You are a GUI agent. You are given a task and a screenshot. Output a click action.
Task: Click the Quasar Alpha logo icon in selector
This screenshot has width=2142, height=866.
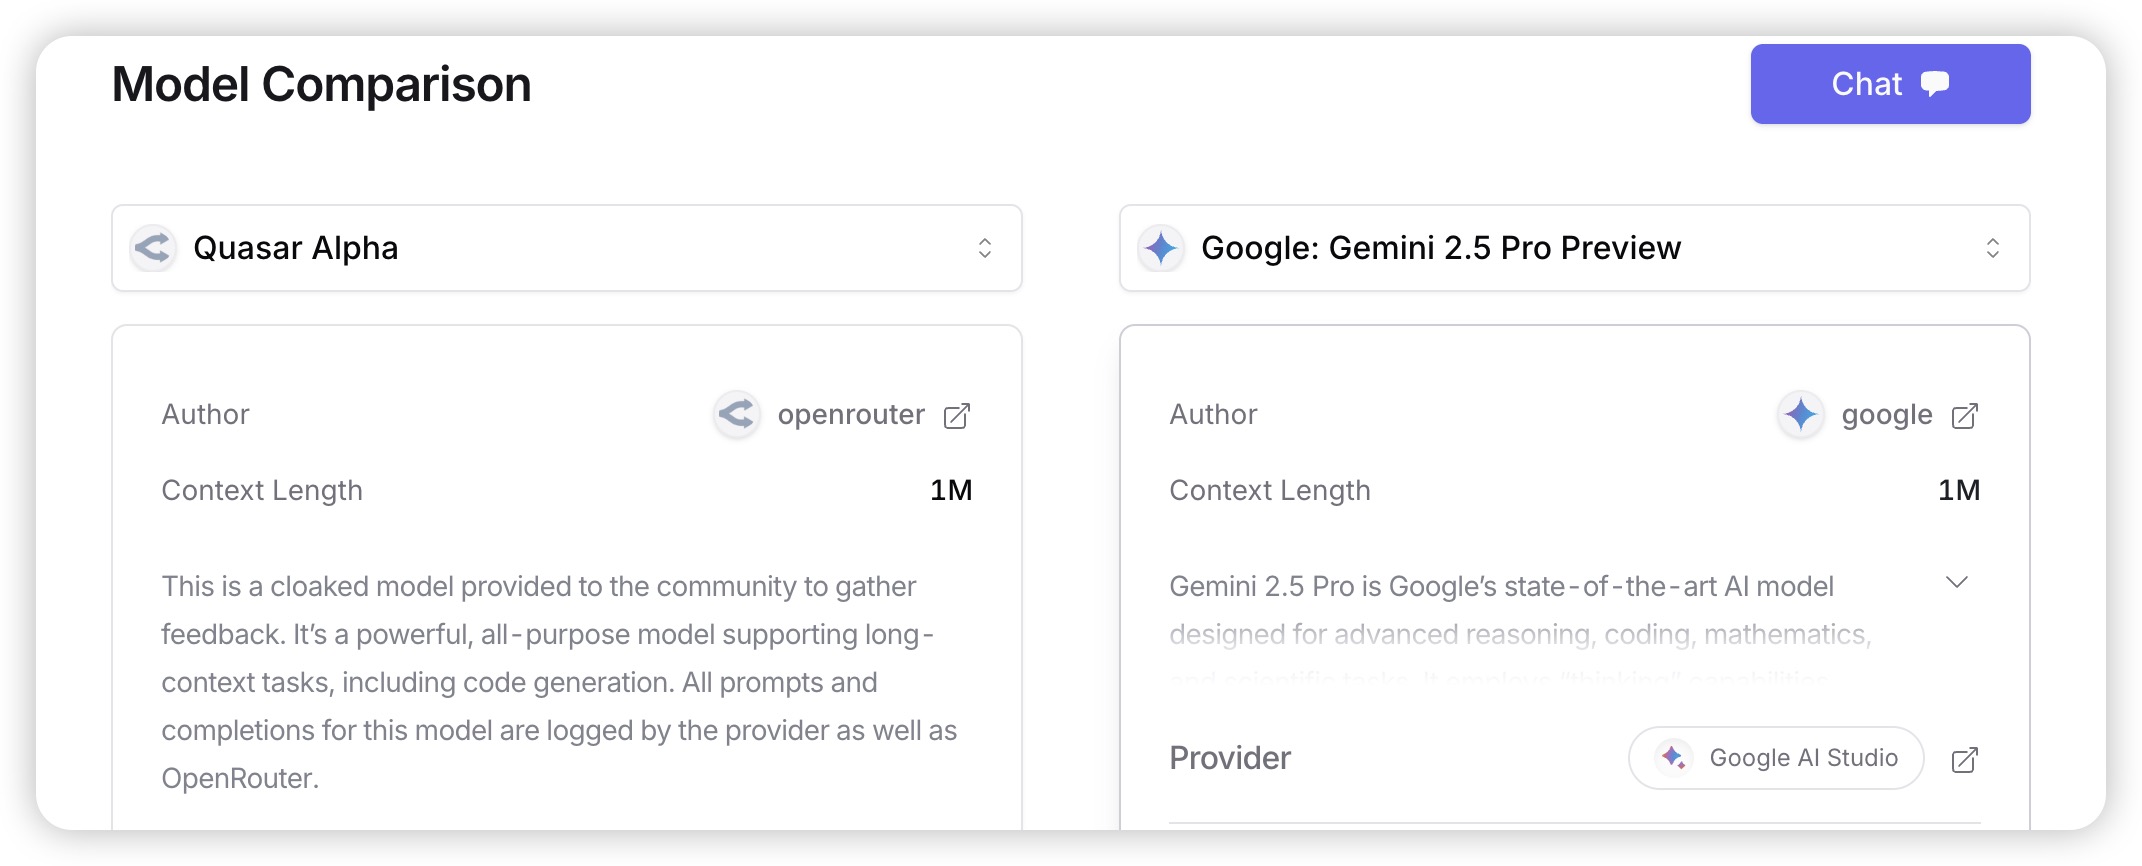[153, 248]
